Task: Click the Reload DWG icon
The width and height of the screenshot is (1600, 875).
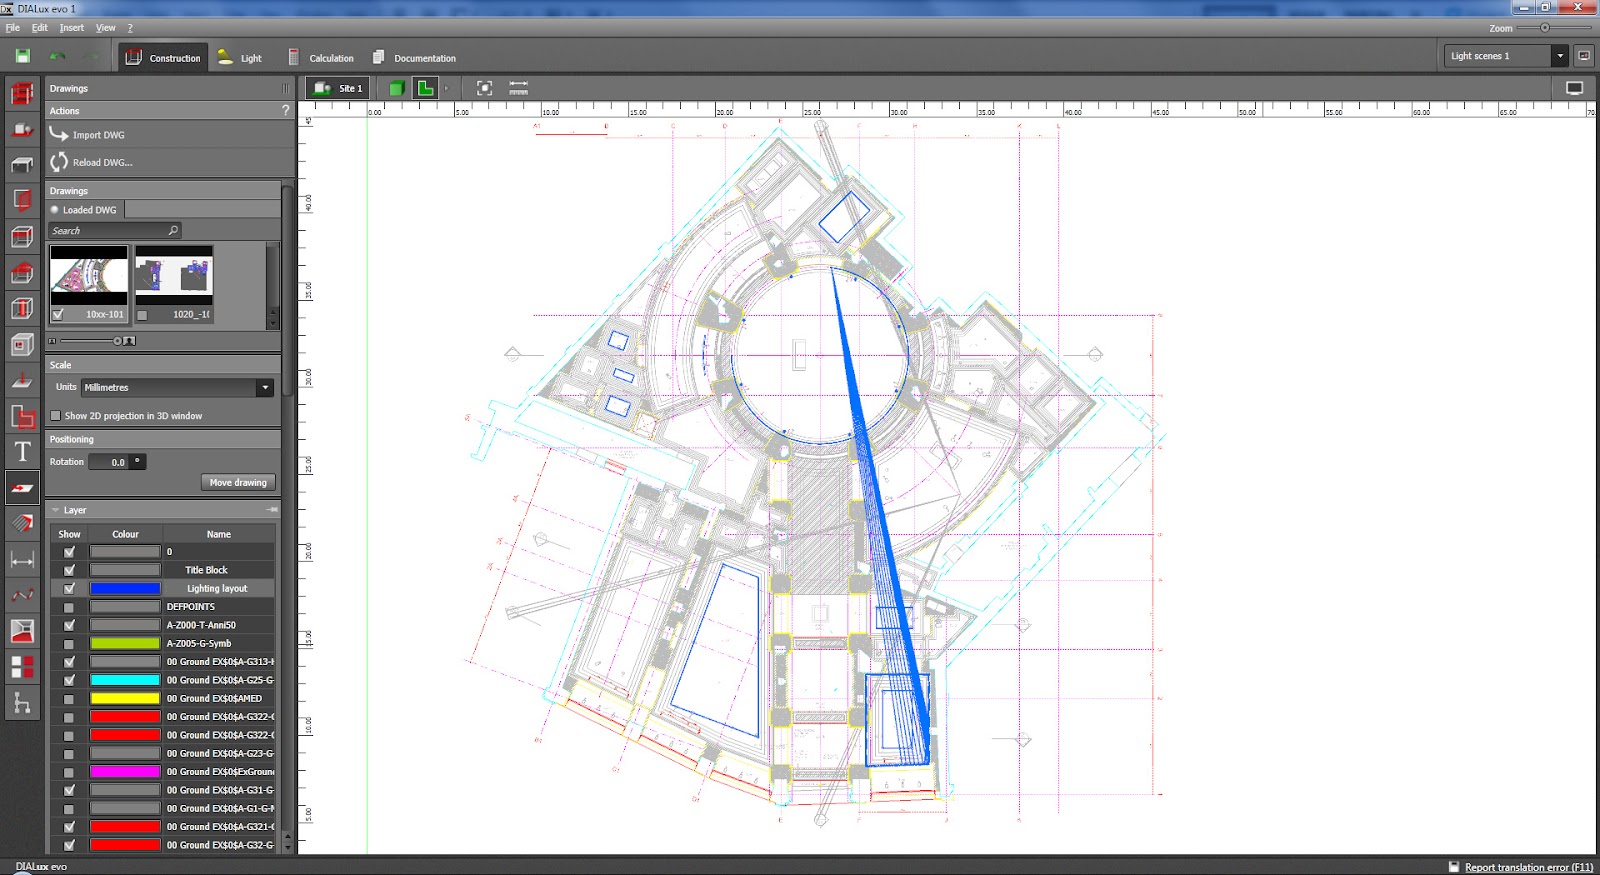Action: tap(59, 162)
